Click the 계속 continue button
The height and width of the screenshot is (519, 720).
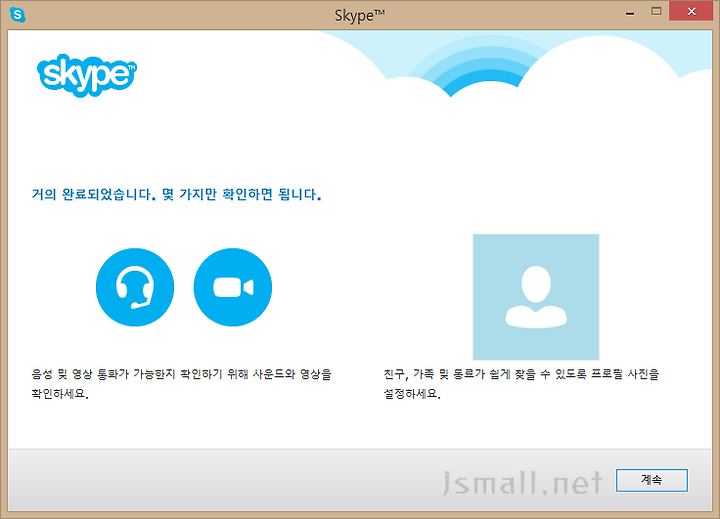click(x=652, y=480)
